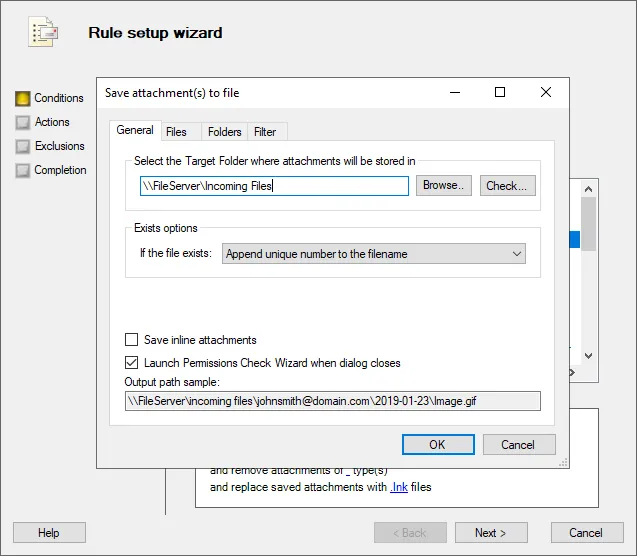Confirm the dialog with OK
637x556 pixels.
(x=437, y=445)
